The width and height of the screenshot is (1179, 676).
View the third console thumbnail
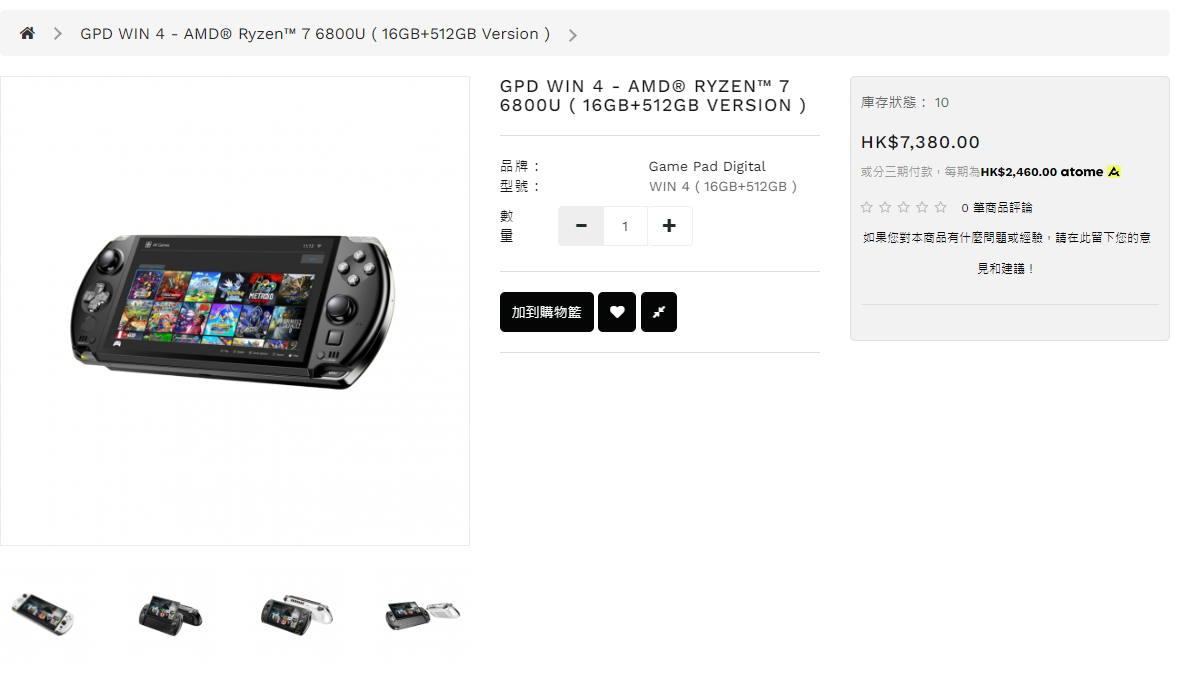coord(297,614)
